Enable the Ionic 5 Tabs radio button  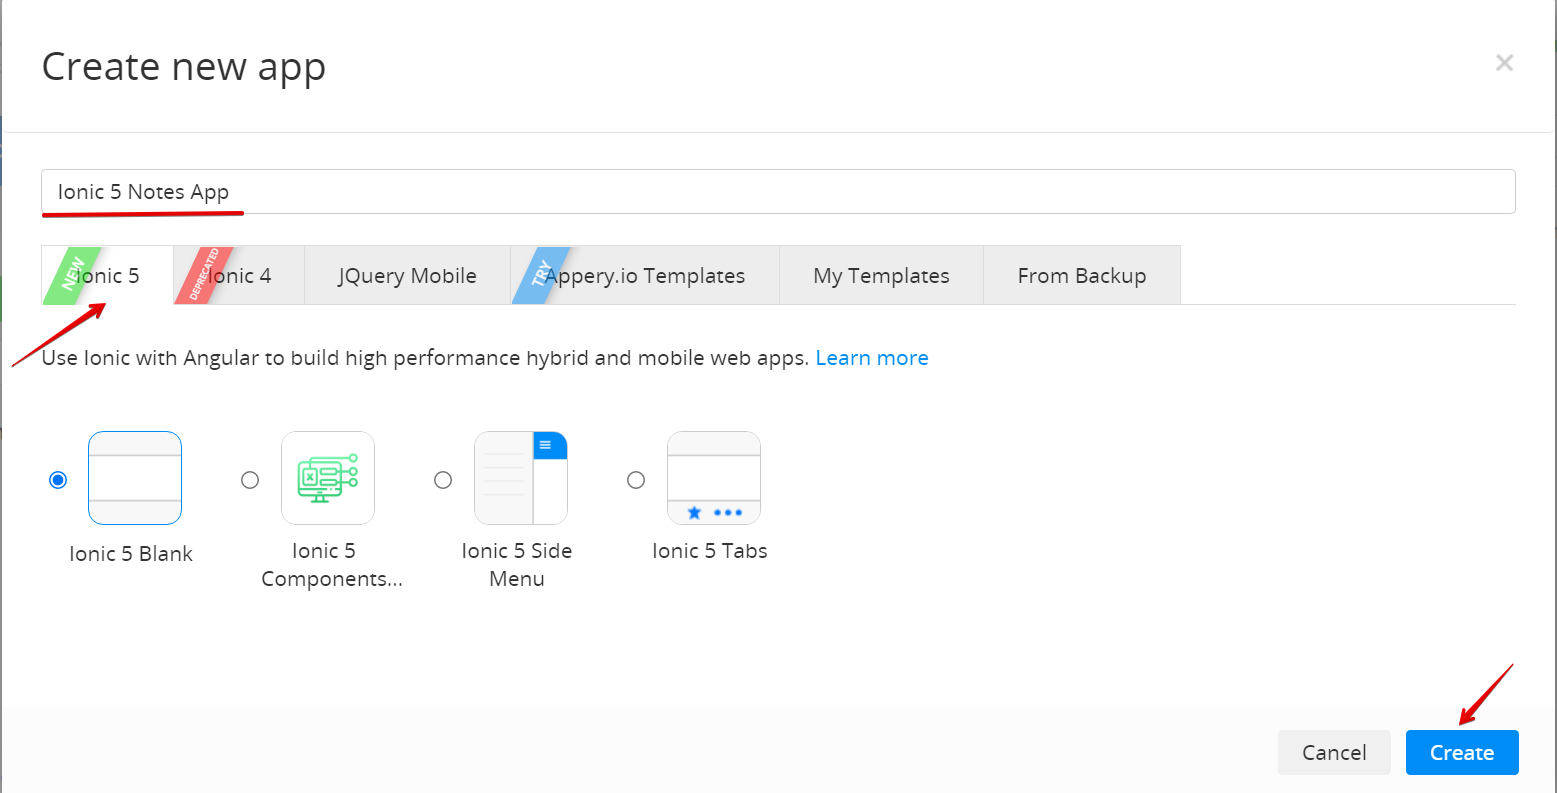coord(636,480)
